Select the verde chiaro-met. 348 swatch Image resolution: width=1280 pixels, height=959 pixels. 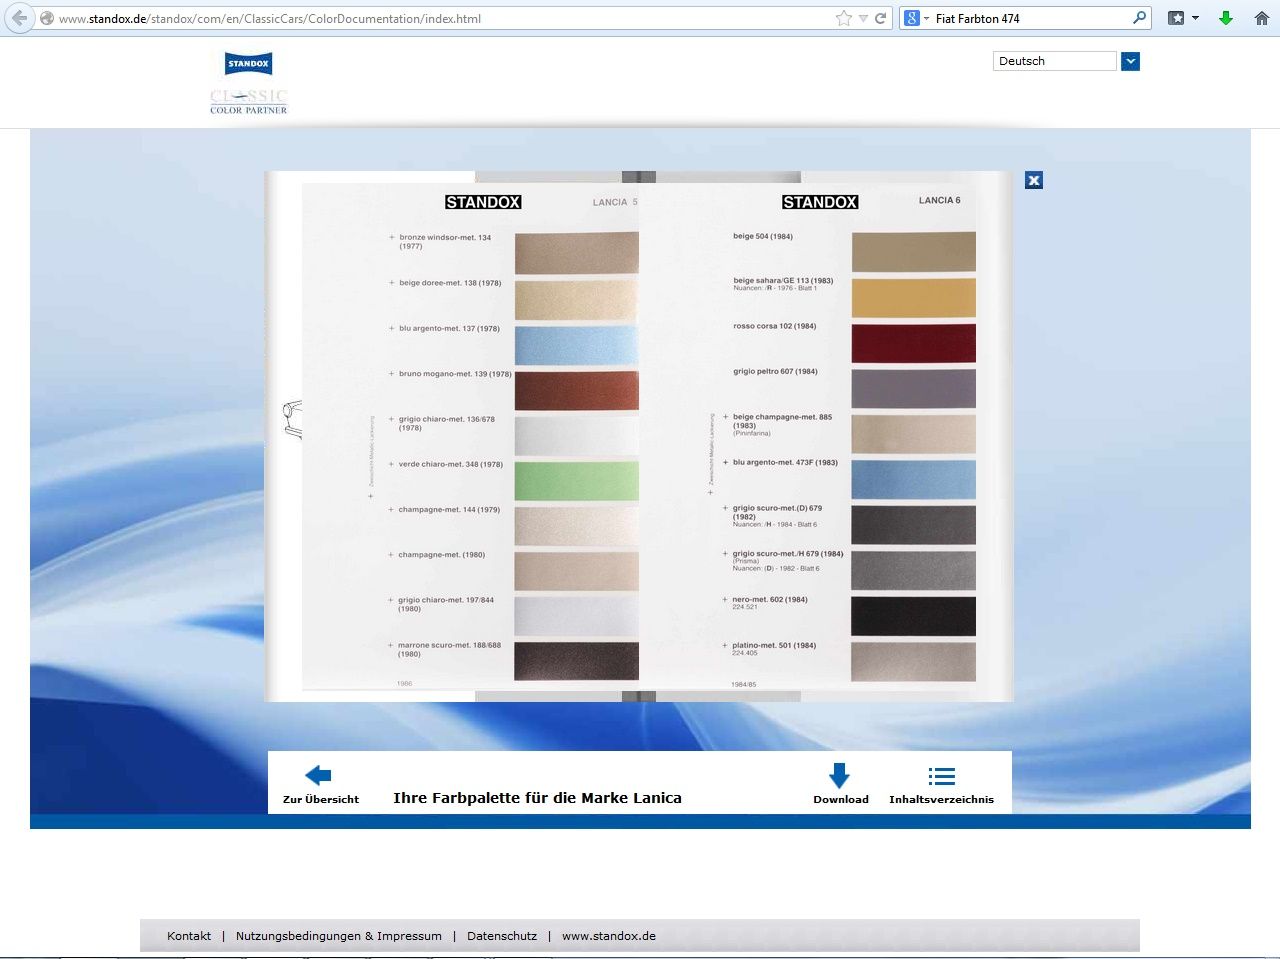tap(576, 481)
